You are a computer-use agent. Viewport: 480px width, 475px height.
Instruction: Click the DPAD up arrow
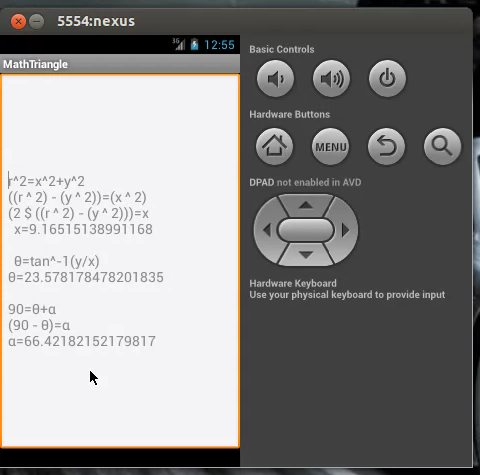point(306,205)
